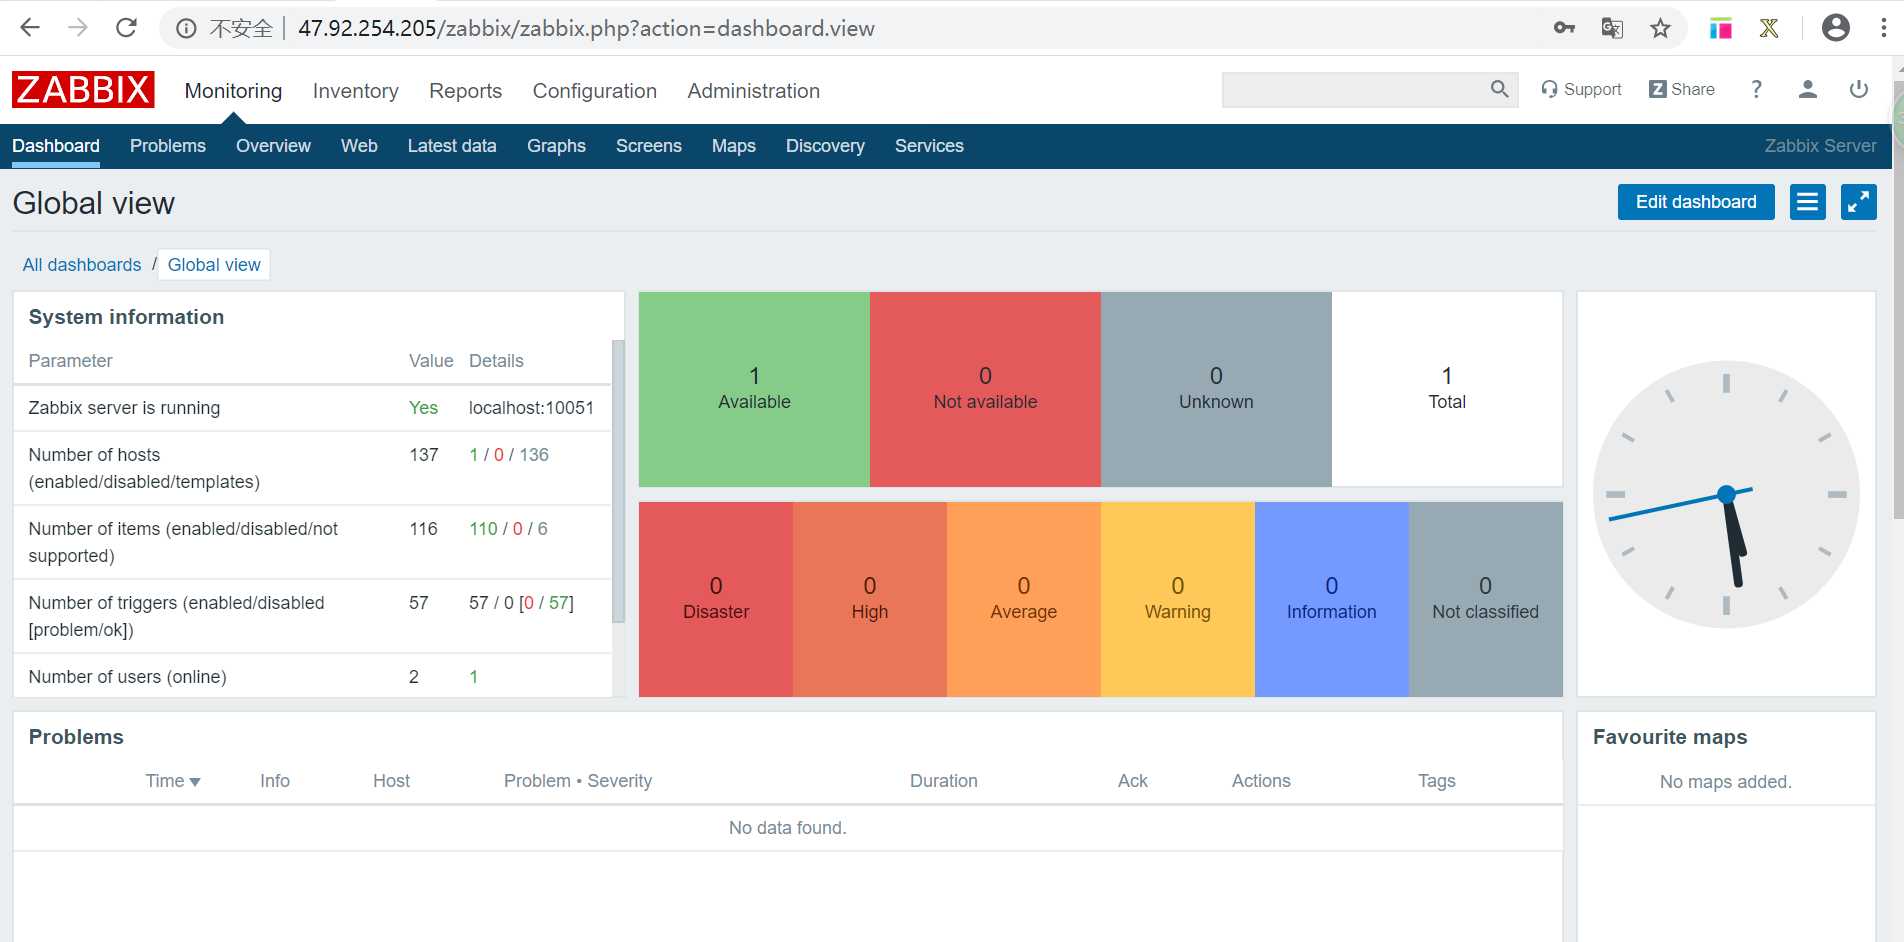This screenshot has width=1904, height=942.
Task: Sign out using power icon
Action: coord(1858,89)
